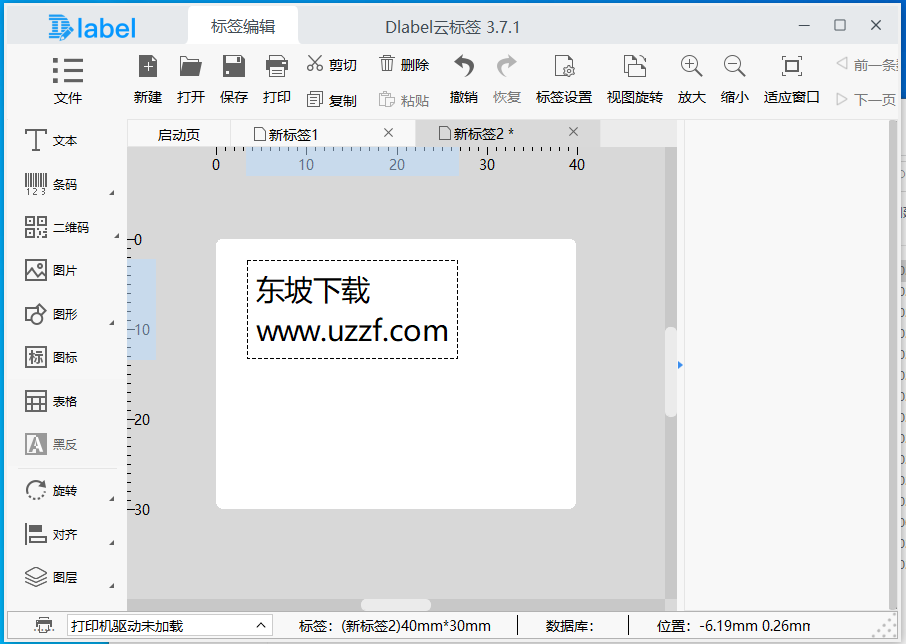Cut selection with 剪切
Viewport: 906px width, 644px height.
(332, 64)
